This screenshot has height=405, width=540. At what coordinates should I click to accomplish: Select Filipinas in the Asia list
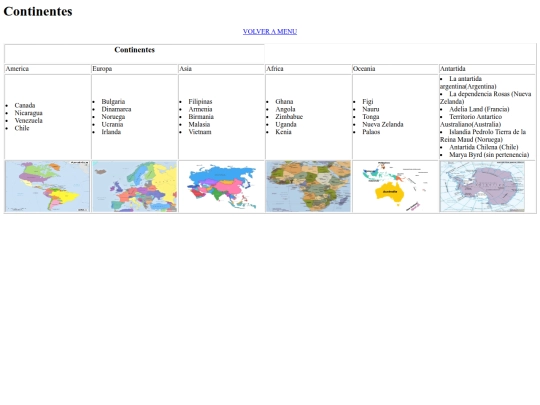pos(200,102)
